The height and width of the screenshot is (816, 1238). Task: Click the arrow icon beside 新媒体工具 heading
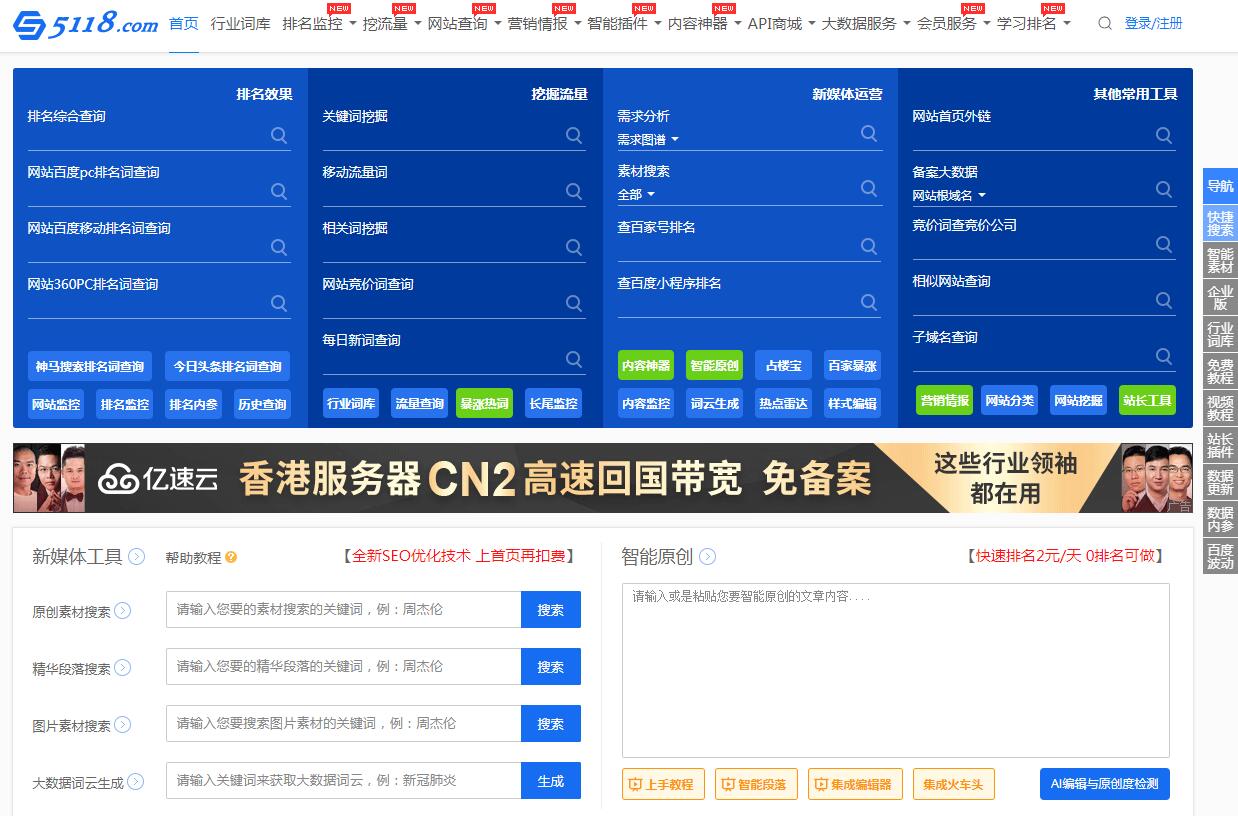(137, 557)
